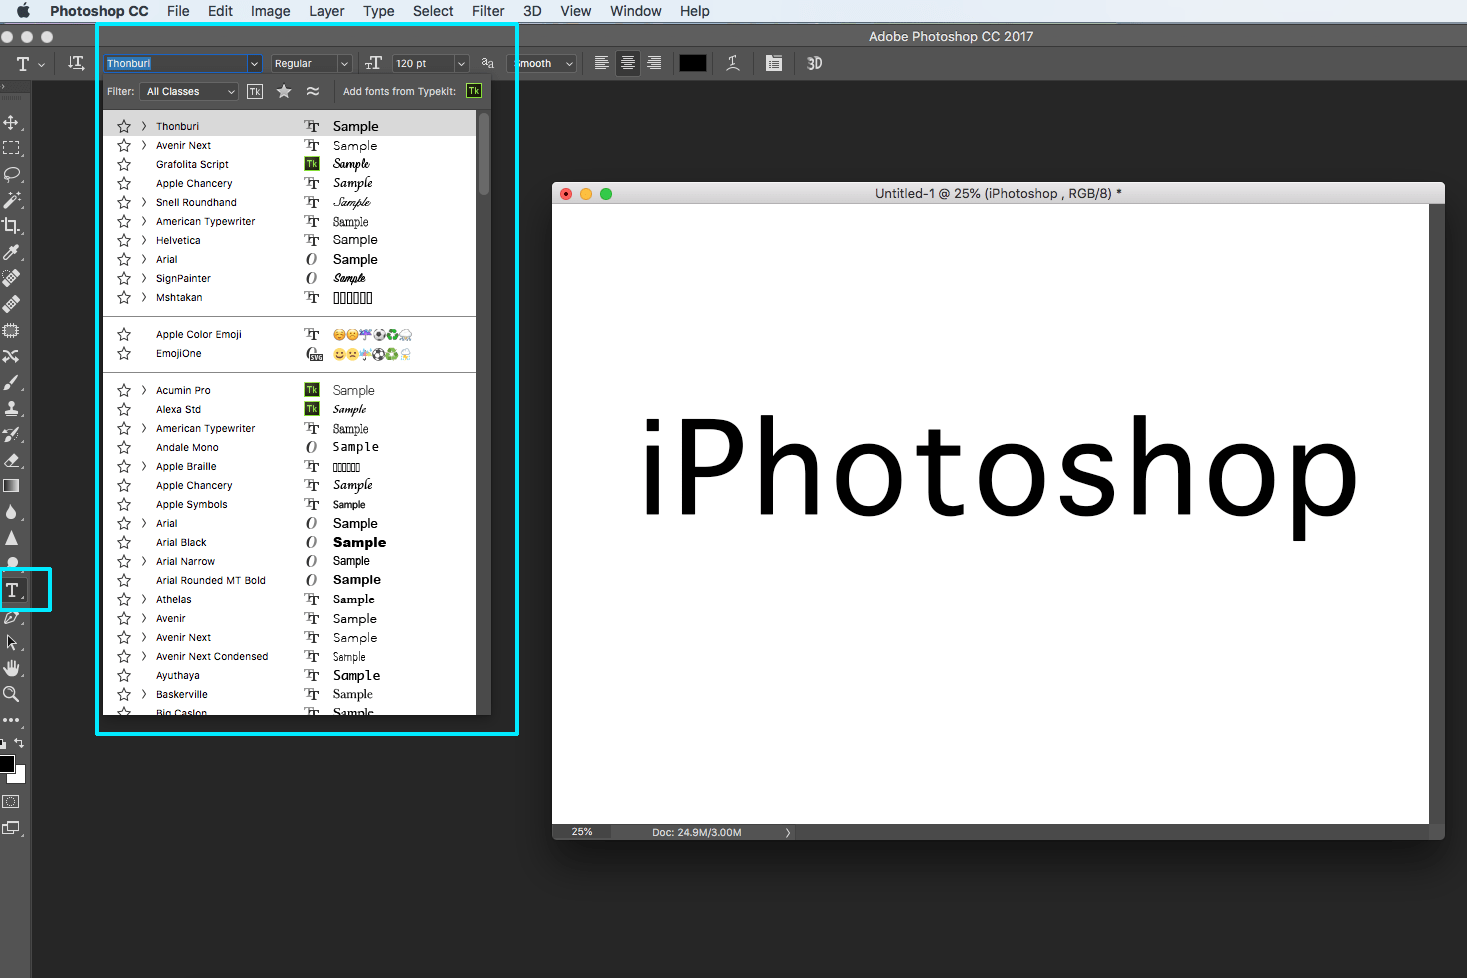Open the Edit Toolbar ellipsis menu
This screenshot has height=978, width=1467.
click(11, 720)
